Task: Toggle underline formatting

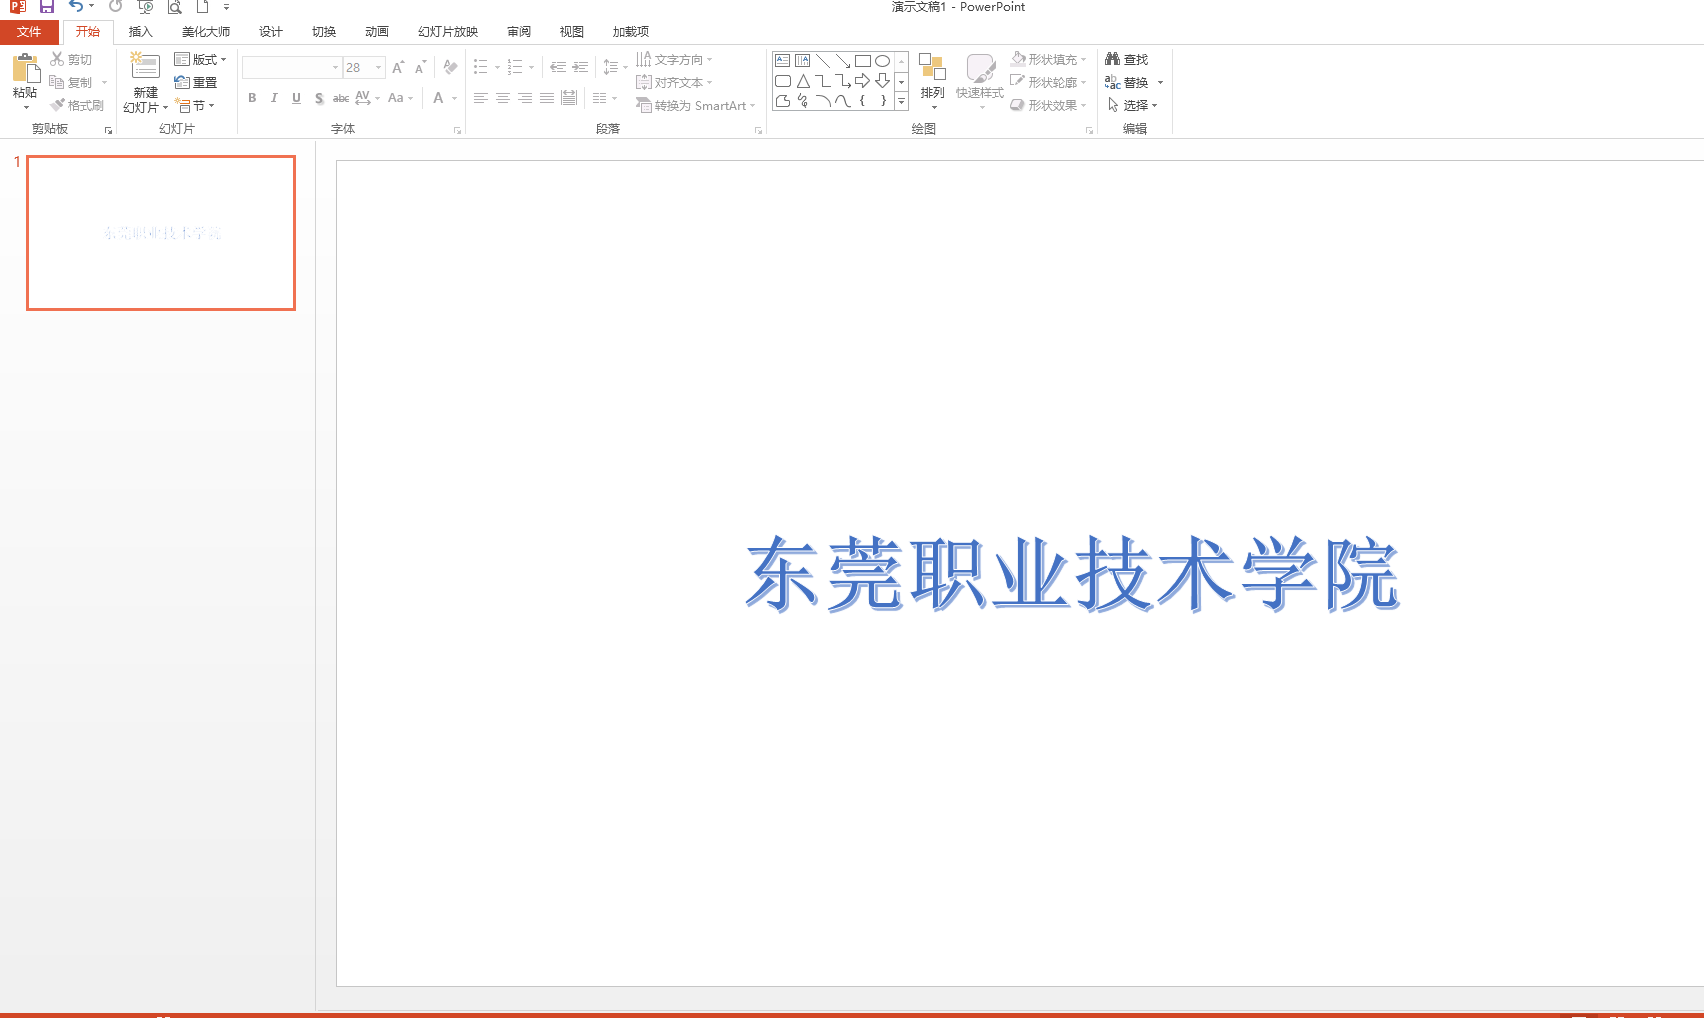Action: click(x=296, y=98)
